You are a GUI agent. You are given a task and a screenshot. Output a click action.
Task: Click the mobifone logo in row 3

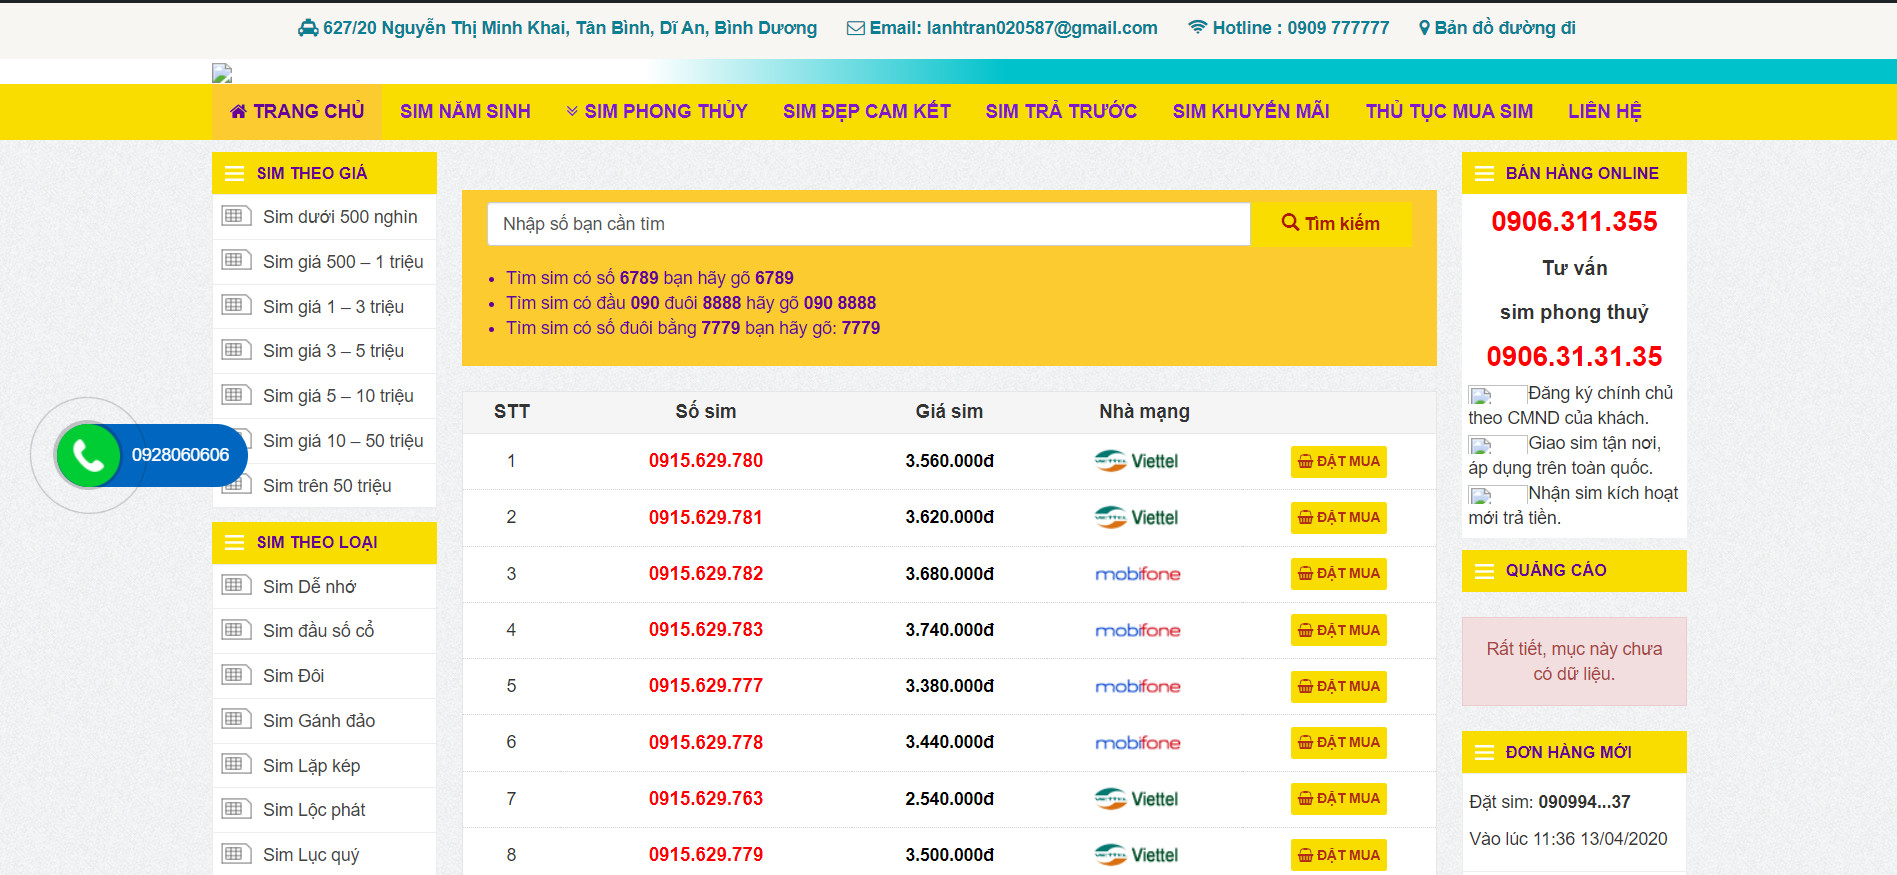click(x=1138, y=574)
